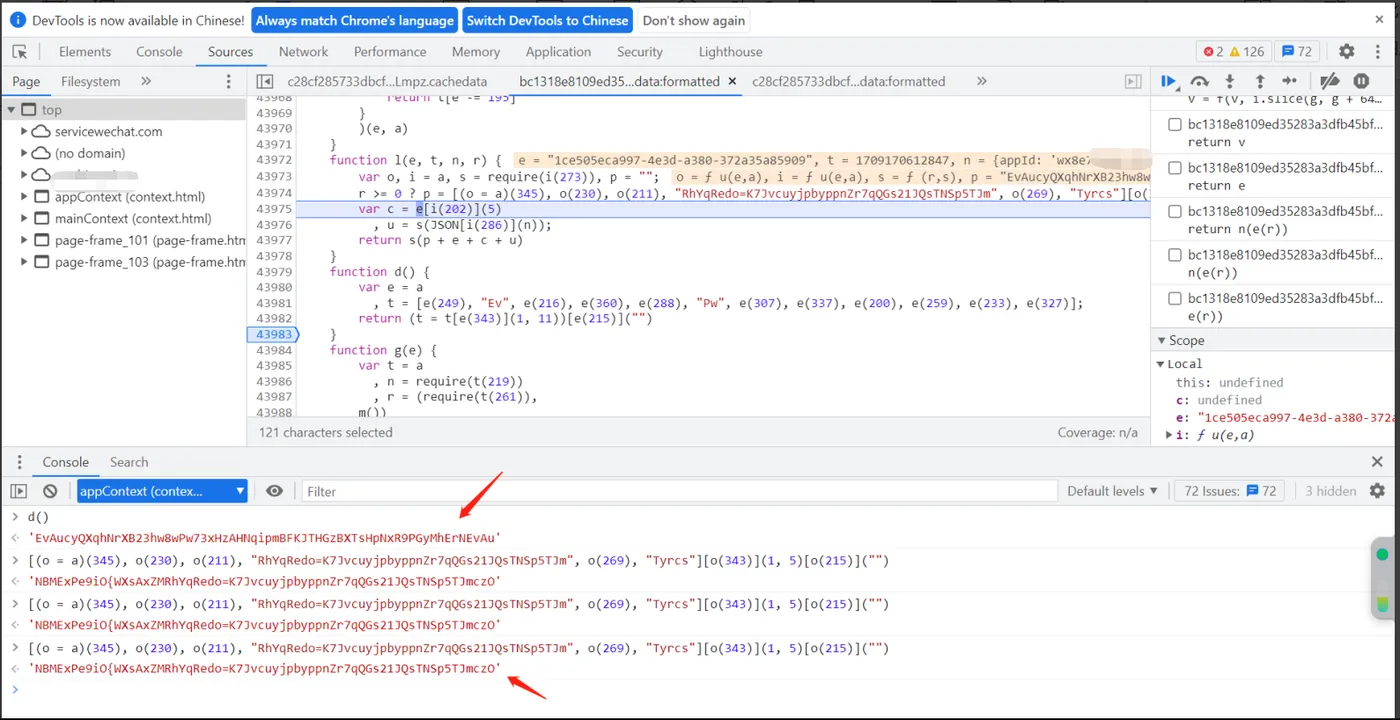Image resolution: width=1400 pixels, height=720 pixels.
Task: Collapse the 'top' tree node
Action: pos(12,110)
